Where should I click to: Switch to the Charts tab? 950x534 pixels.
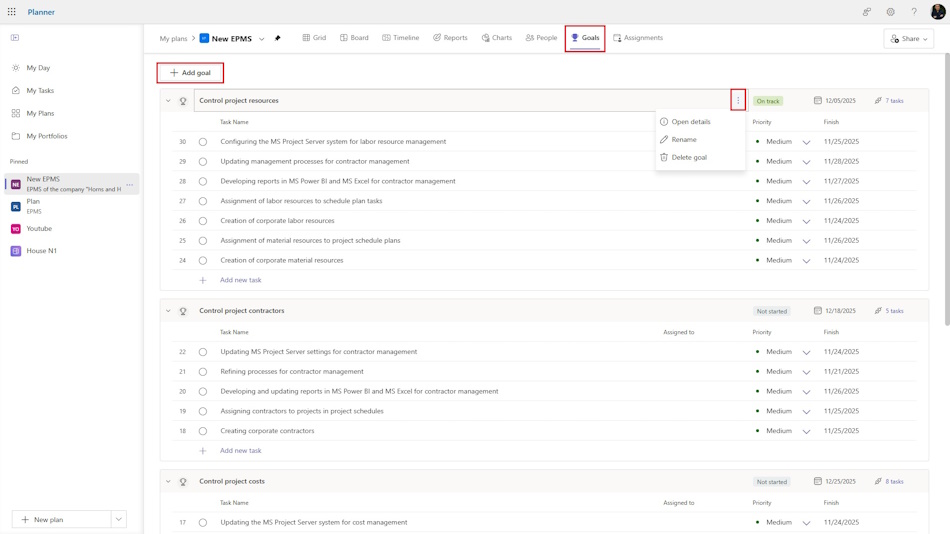497,38
